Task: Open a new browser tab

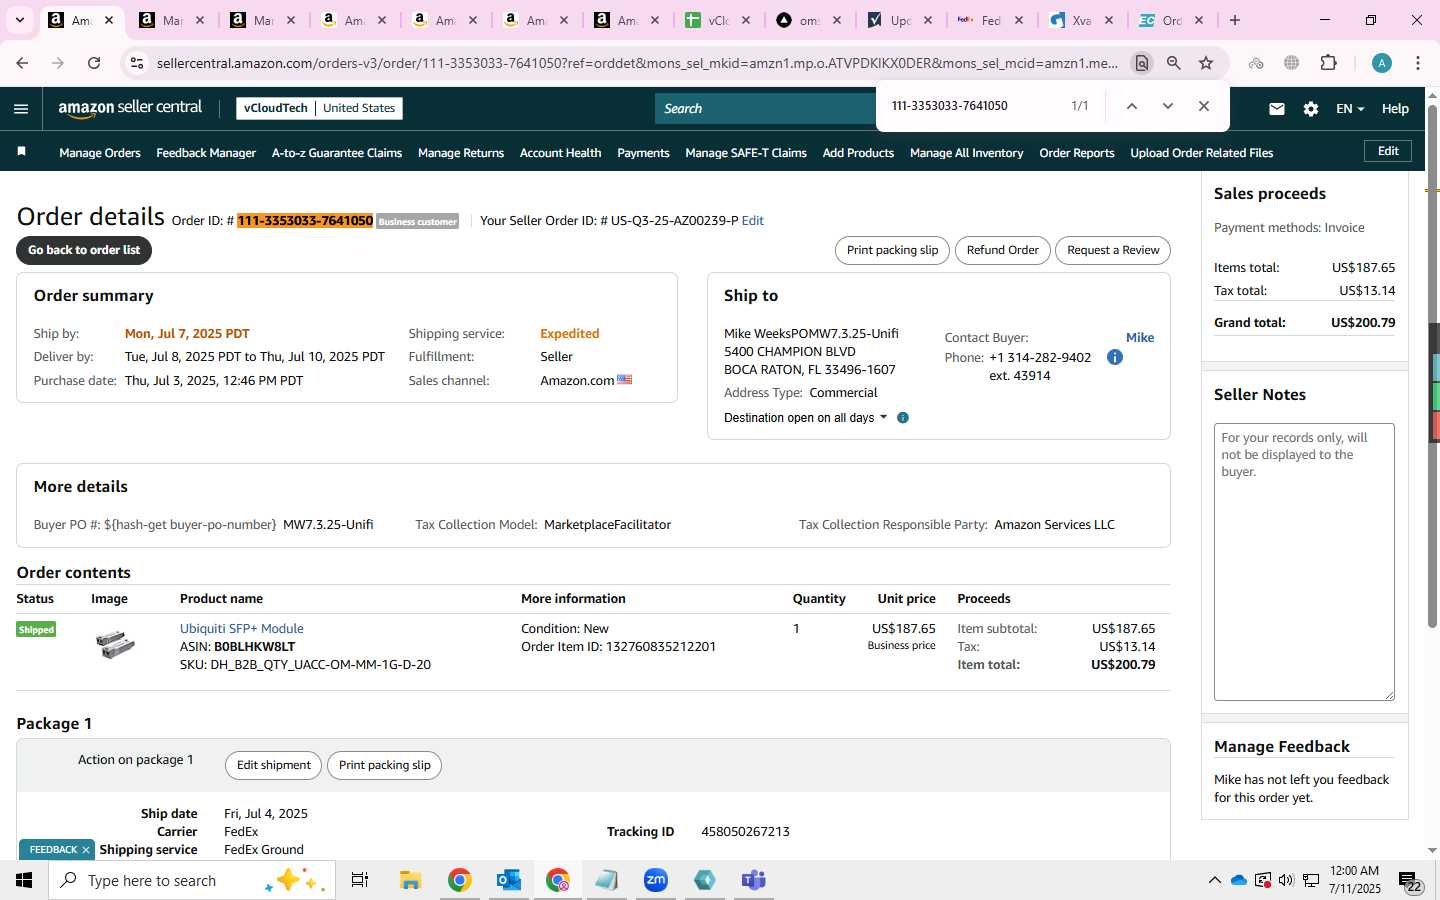Action: pyautogui.click(x=1235, y=20)
